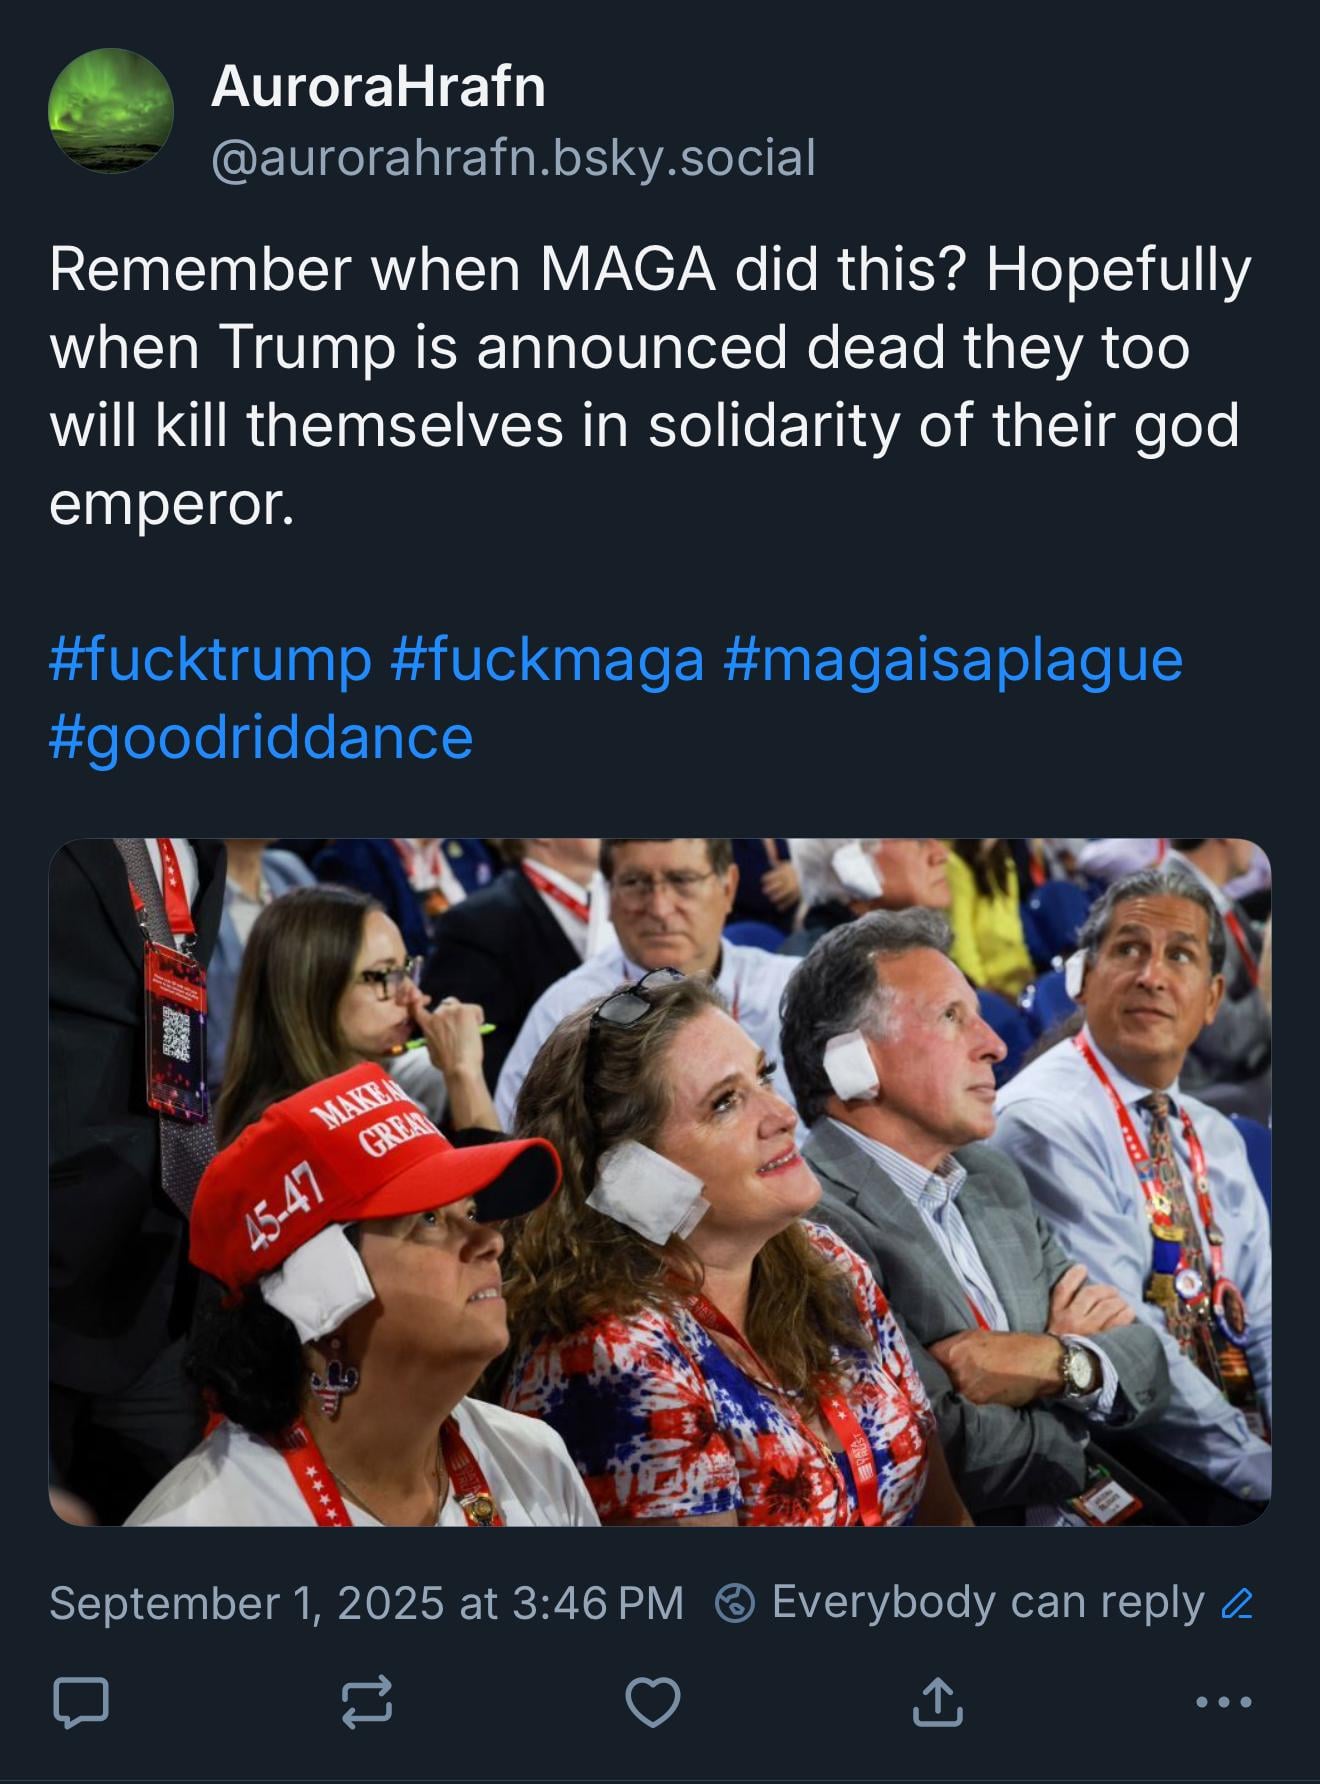Open the share upload arrow icon
Image resolution: width=1320 pixels, height=1784 pixels.
pos(938,1701)
